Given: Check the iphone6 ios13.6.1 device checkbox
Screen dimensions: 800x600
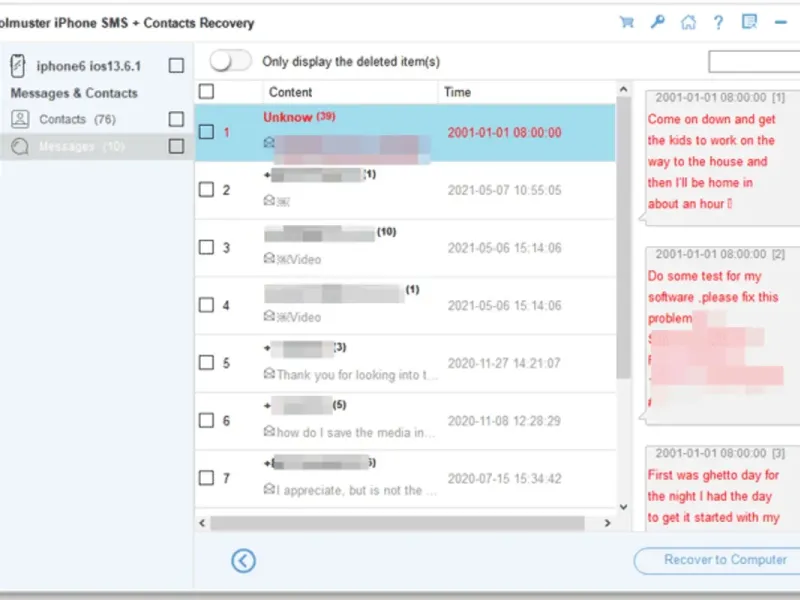Looking at the screenshot, I should [x=176, y=65].
